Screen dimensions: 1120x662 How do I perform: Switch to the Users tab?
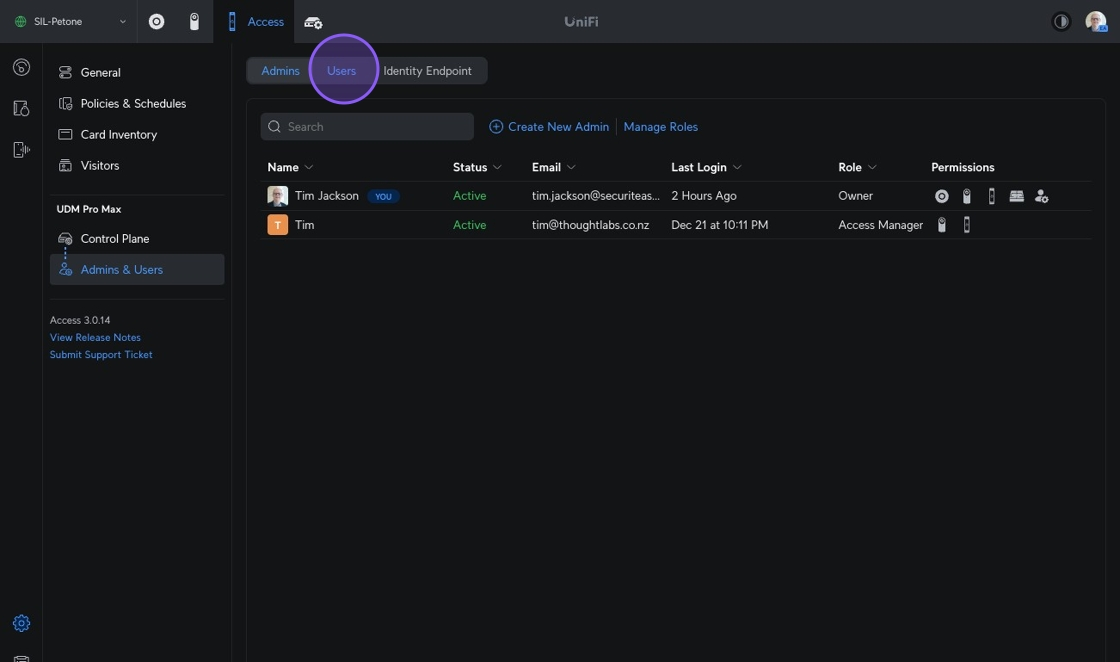coord(341,71)
